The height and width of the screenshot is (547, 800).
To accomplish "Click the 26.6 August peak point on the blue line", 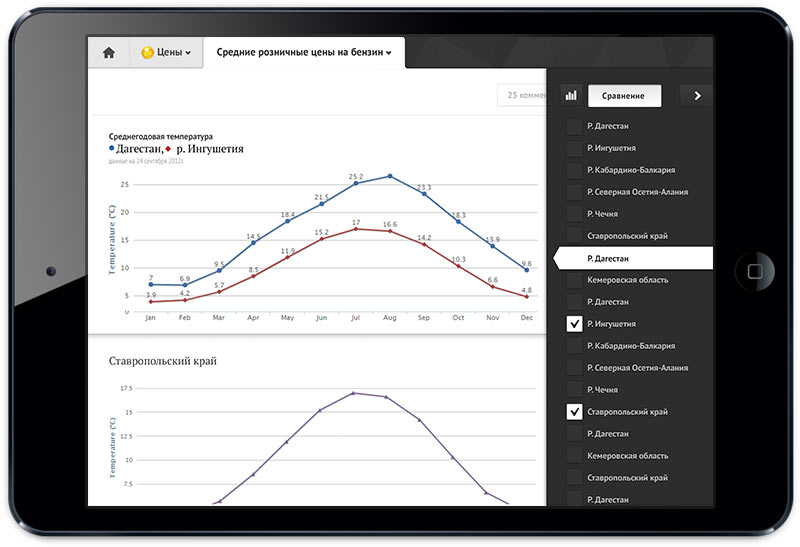I will pos(389,176).
